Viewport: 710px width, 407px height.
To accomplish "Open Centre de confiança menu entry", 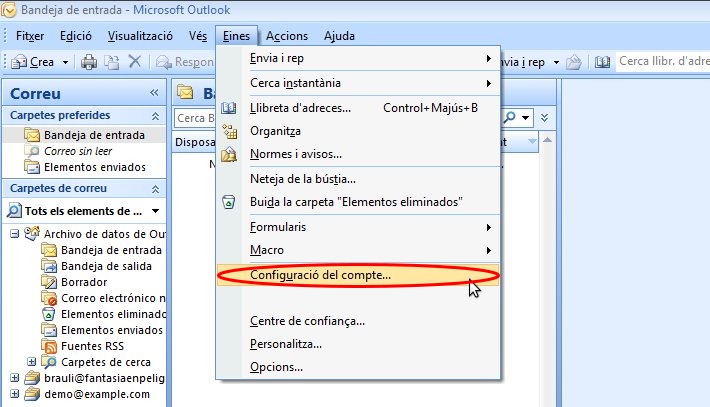I will click(x=359, y=321).
